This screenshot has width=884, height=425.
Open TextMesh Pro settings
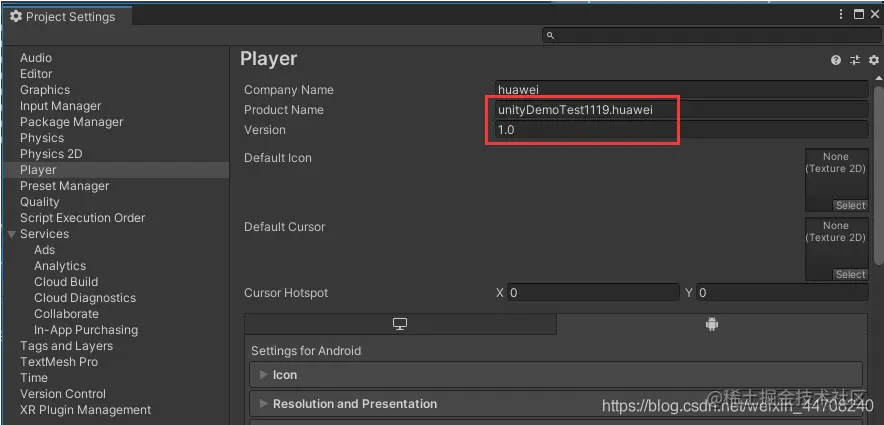point(59,362)
